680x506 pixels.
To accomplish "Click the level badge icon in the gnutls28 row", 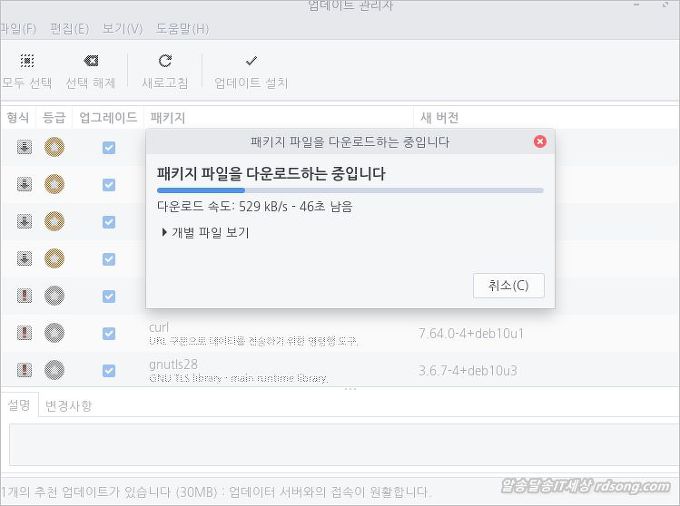I will tap(54, 369).
